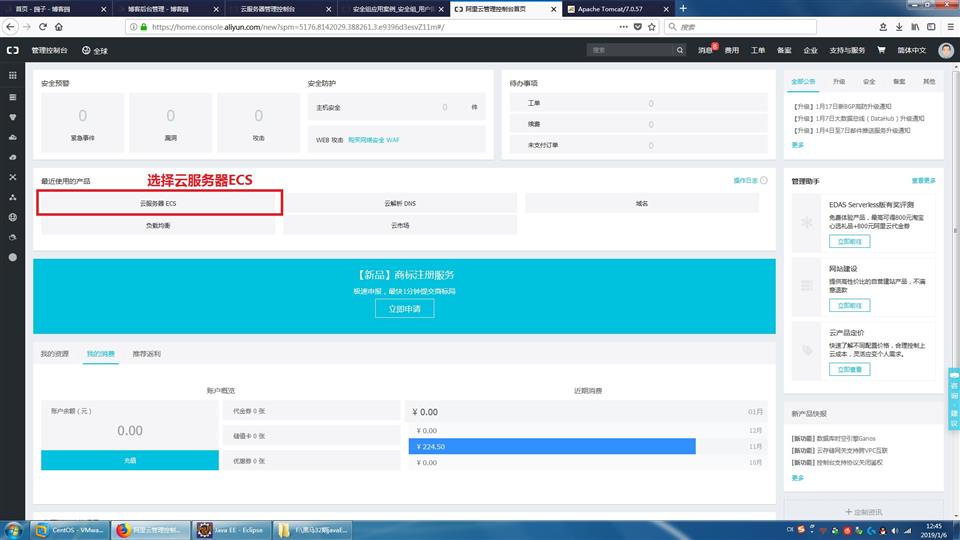Click the cross-tools icon in left sidebar
The height and width of the screenshot is (540, 960).
[x=12, y=177]
